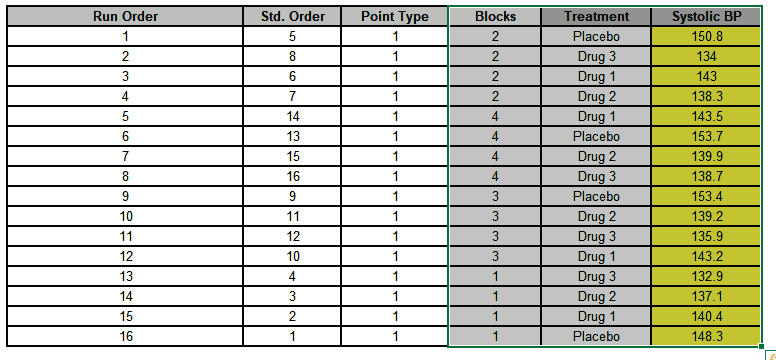Viewport: 776px width, 360px height.
Task: Click the Point Type column header
Action: [394, 16]
